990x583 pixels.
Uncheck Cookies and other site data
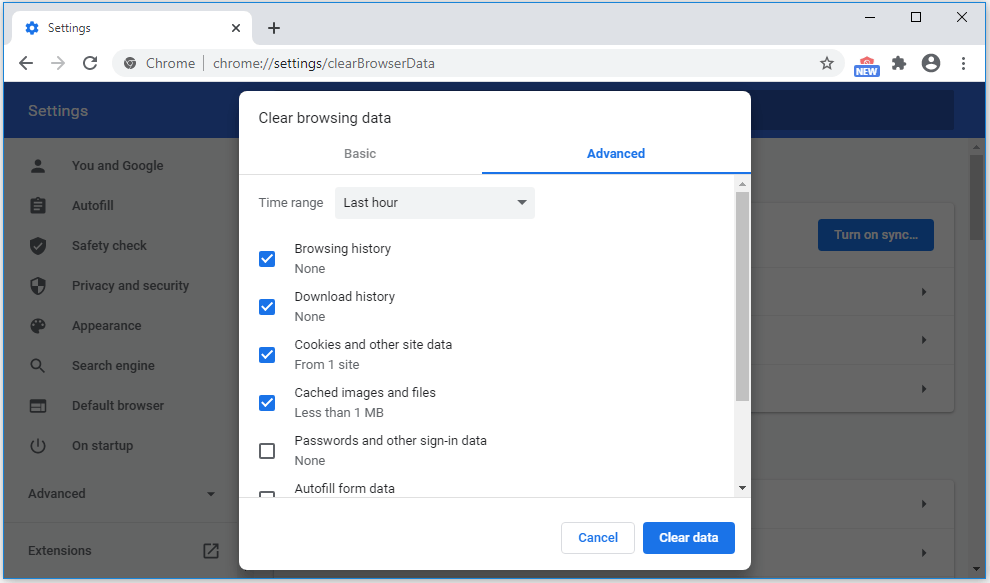pos(267,355)
